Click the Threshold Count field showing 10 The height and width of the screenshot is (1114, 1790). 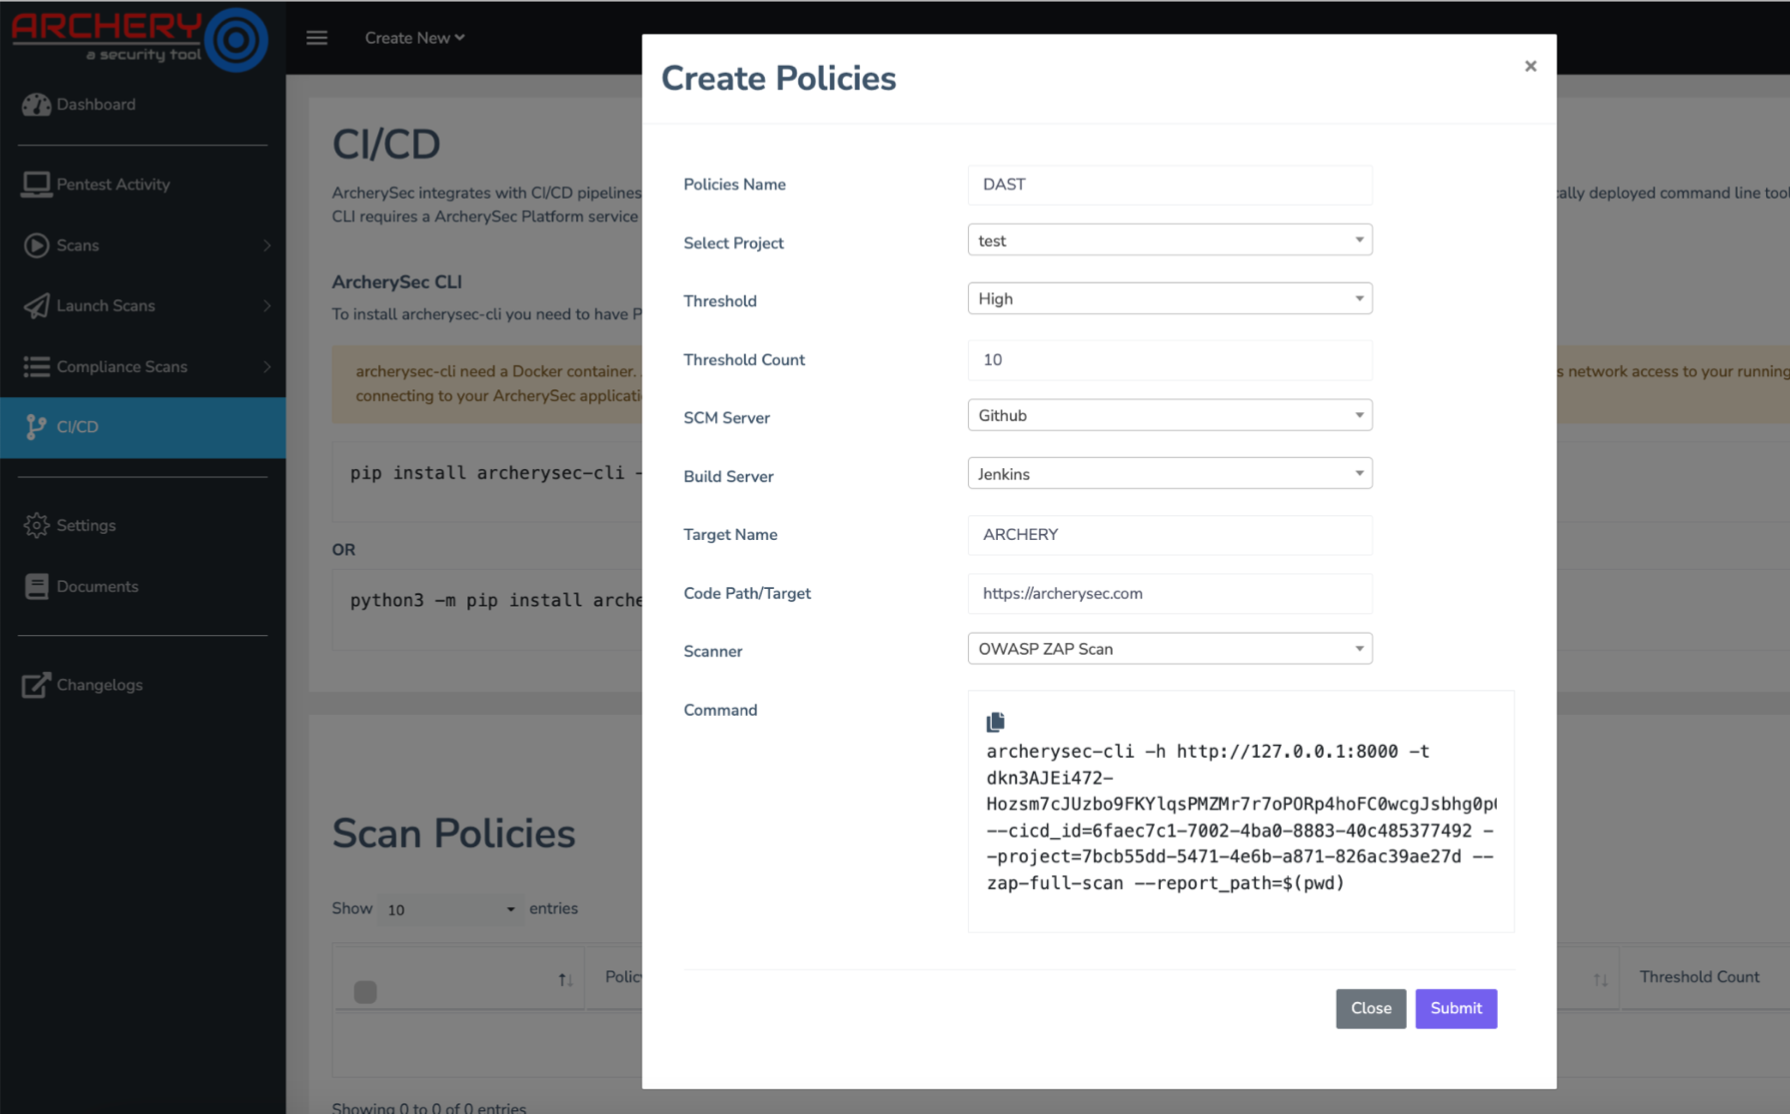[x=1169, y=360]
